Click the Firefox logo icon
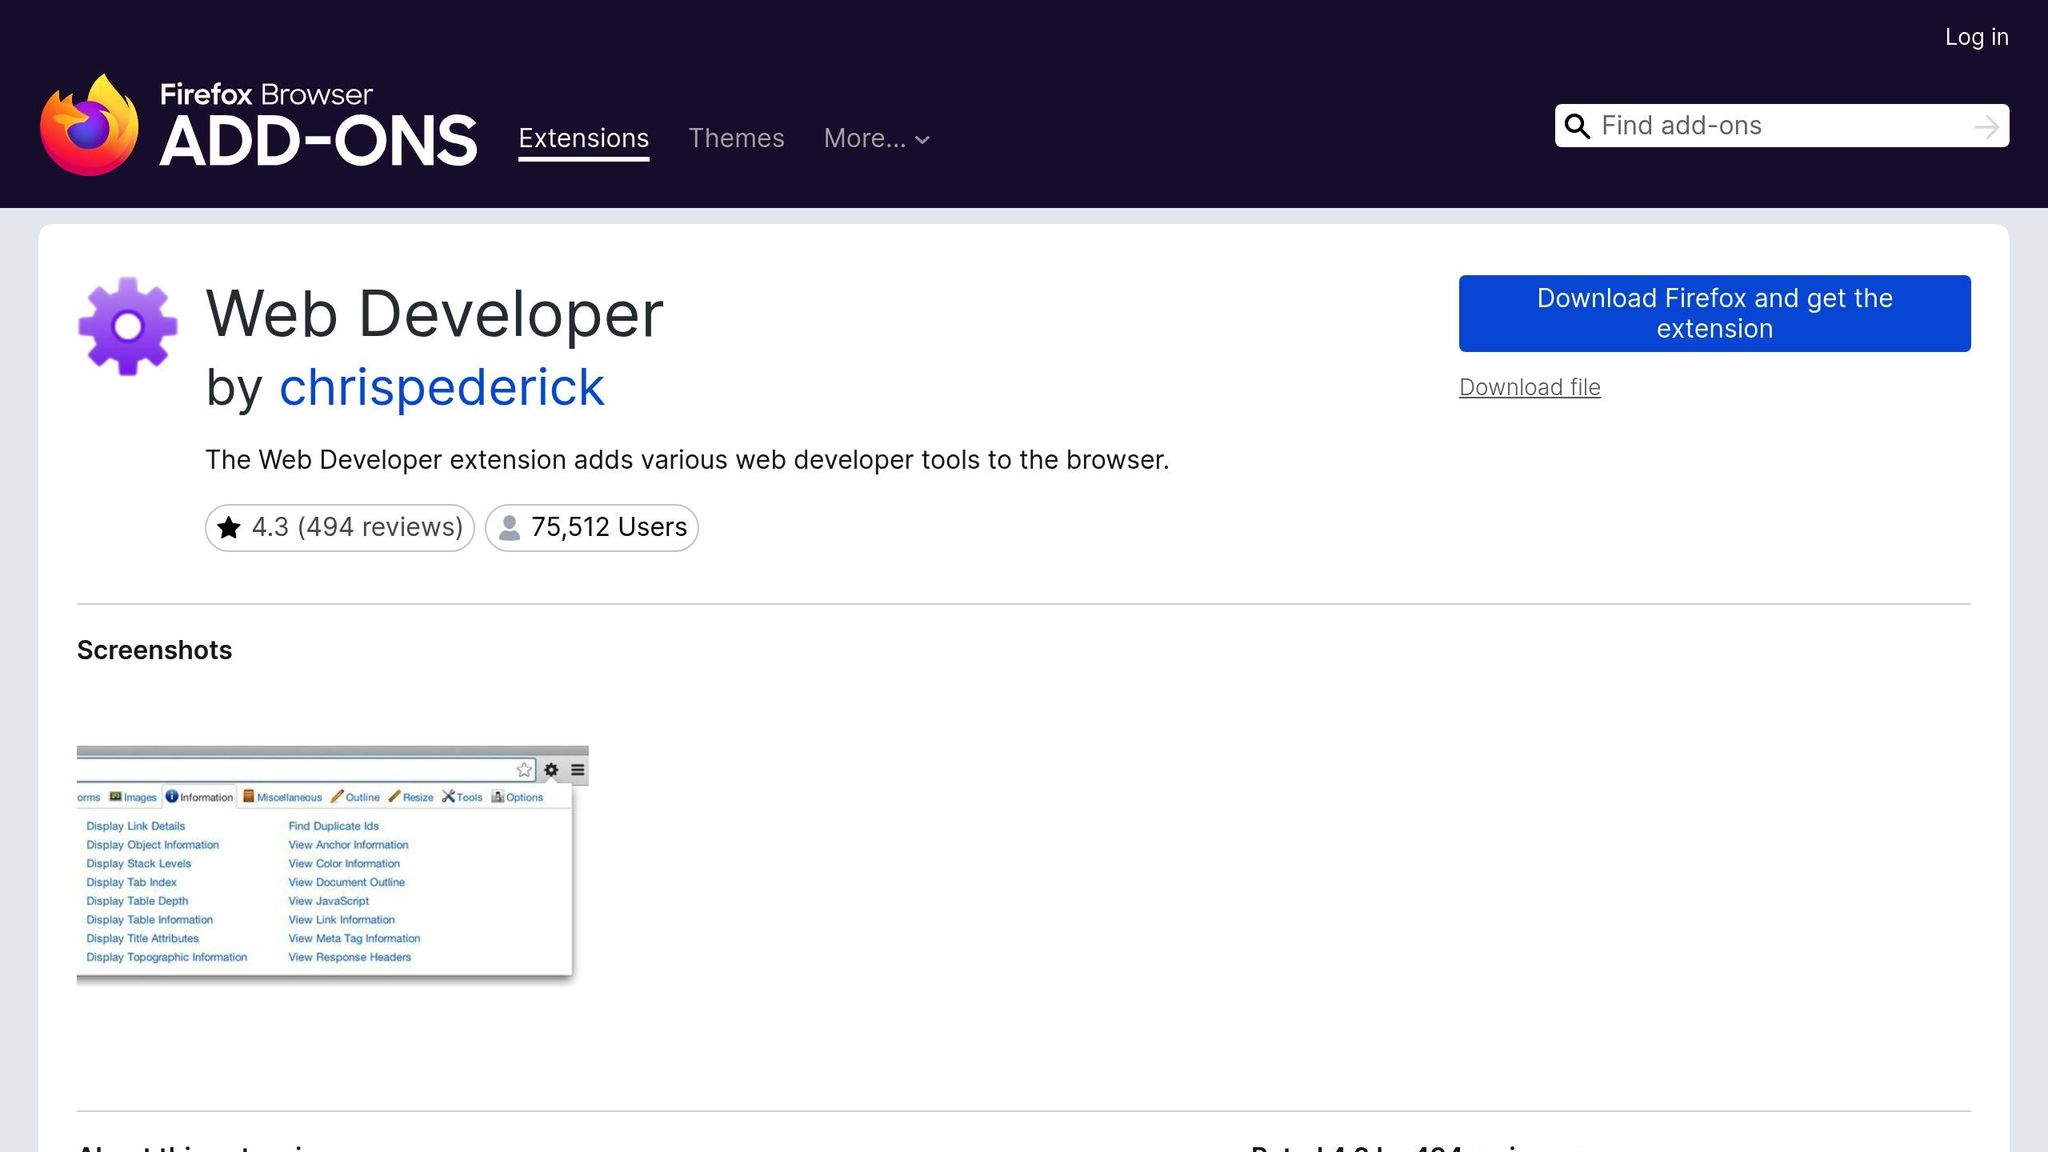 (89, 126)
